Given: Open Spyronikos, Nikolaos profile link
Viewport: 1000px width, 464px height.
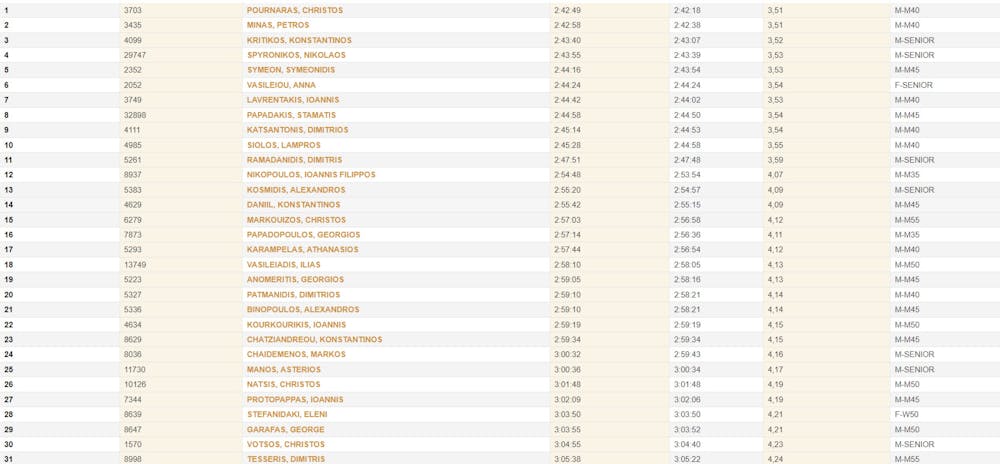Looking at the screenshot, I should (x=296, y=55).
